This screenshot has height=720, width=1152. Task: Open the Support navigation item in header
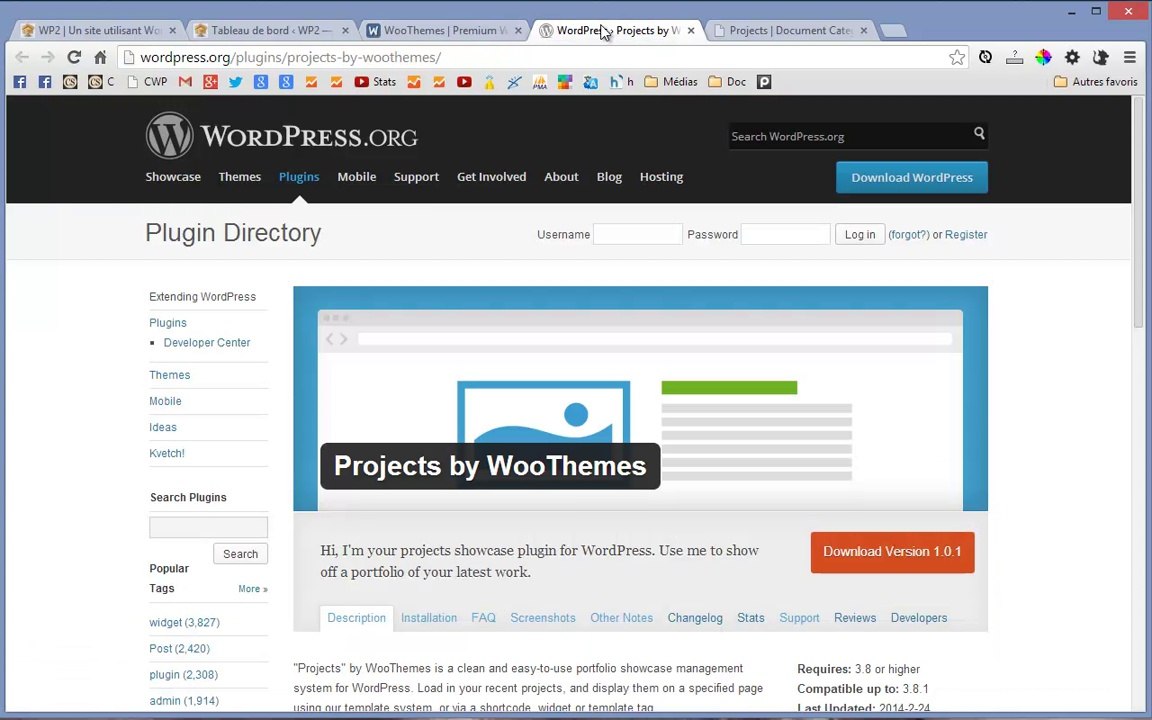tap(416, 177)
